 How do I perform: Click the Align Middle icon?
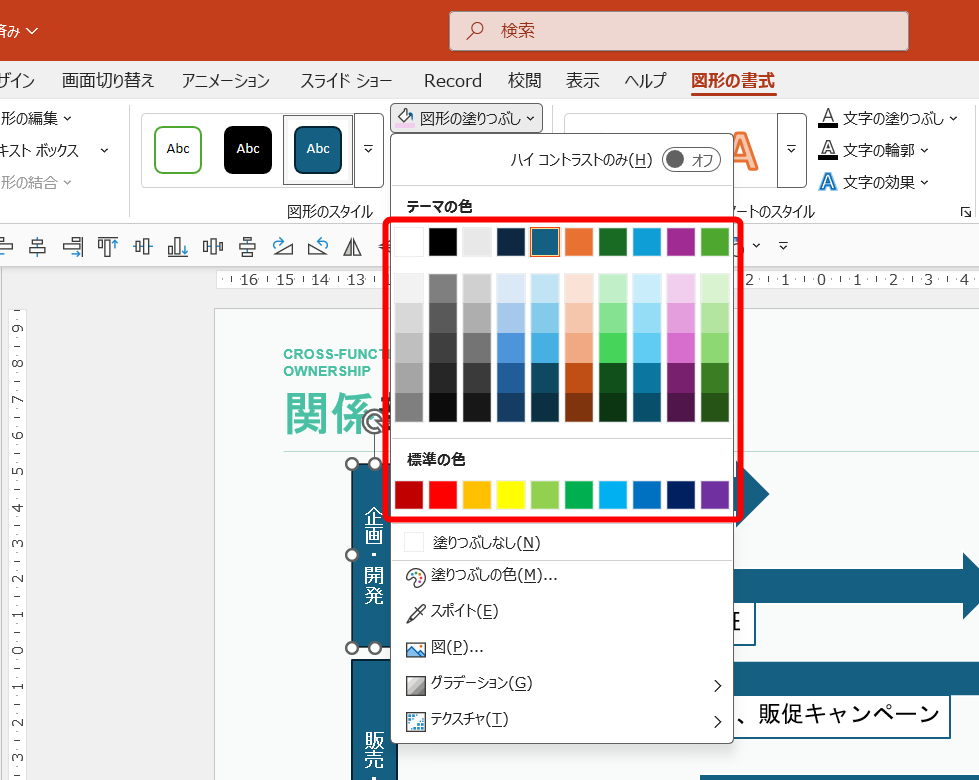pos(142,246)
